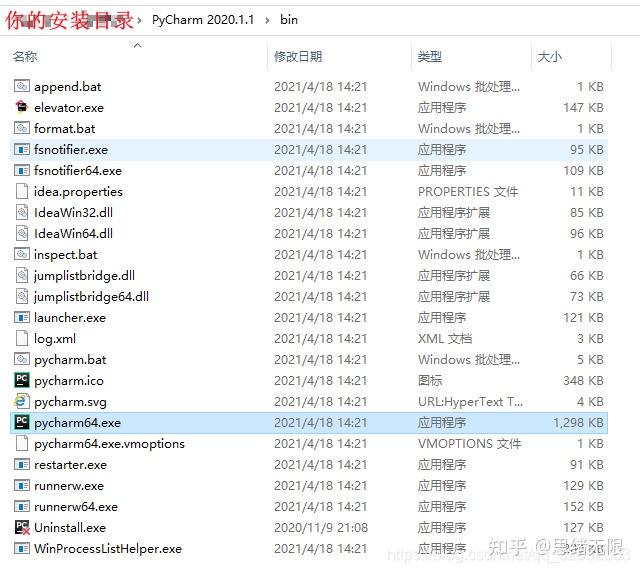Select the file name restarter.exe
640x573 pixels.
coord(71,465)
